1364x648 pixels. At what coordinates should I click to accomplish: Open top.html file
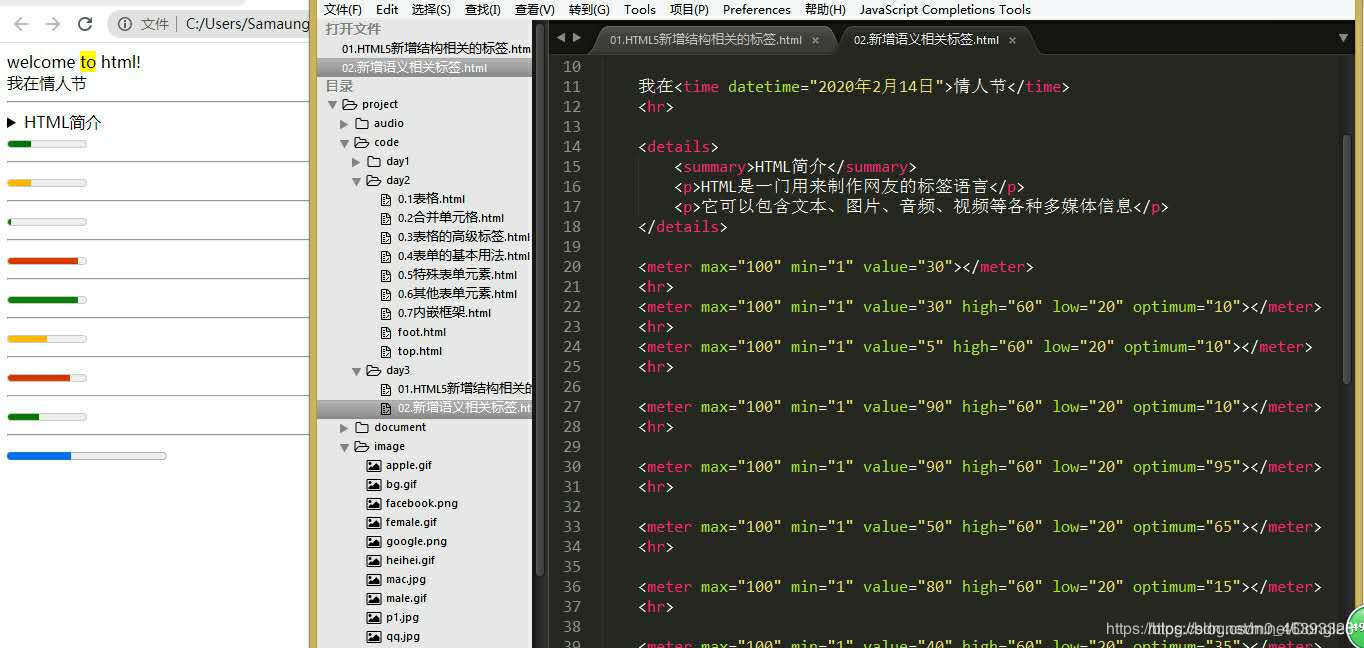420,351
